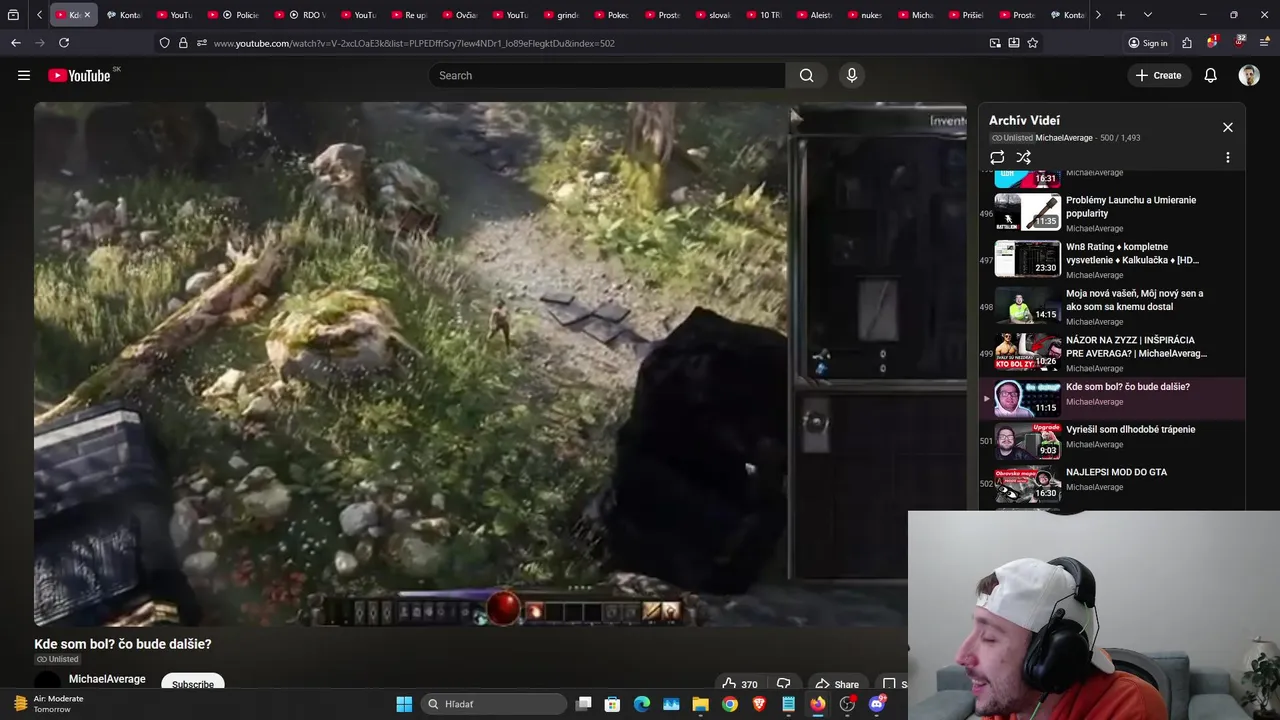Open the list all tabs dropdown arrow
The height and width of the screenshot is (720, 1280).
coord(1147,15)
